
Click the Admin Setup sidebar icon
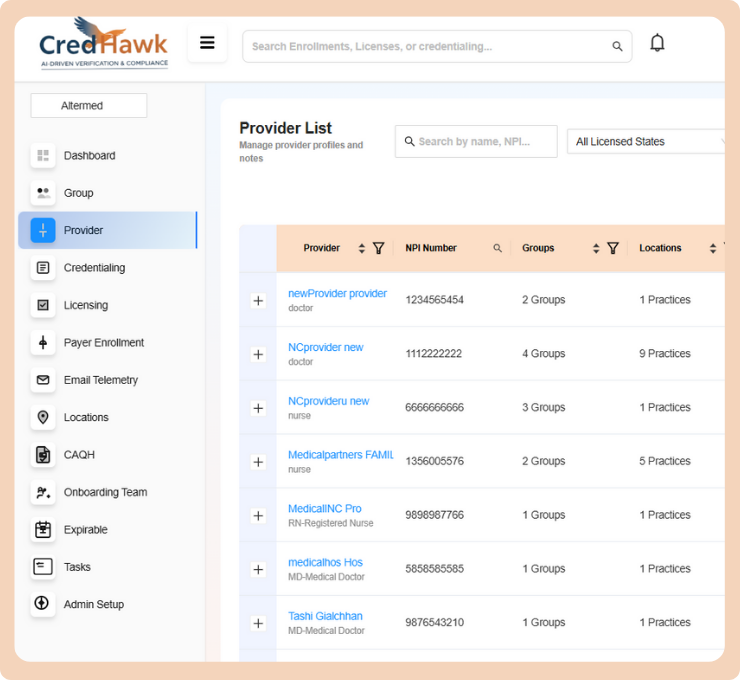(x=43, y=604)
